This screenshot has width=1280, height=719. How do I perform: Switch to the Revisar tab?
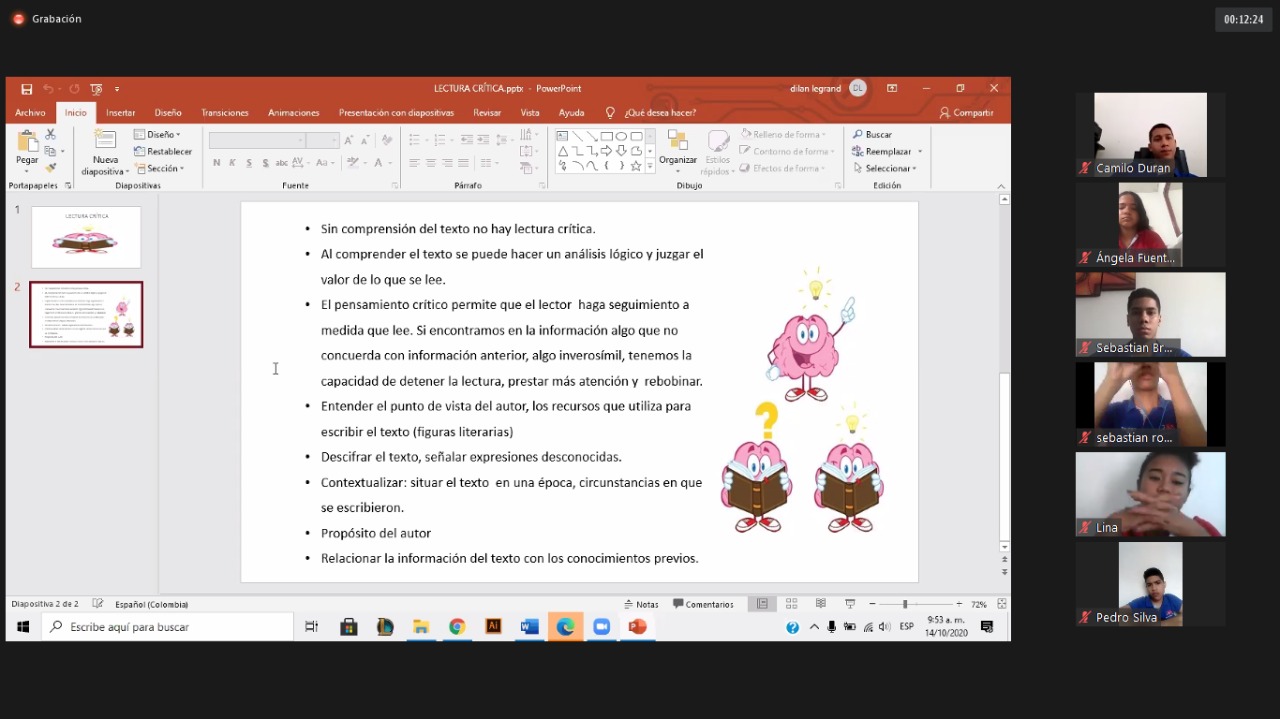[x=487, y=113]
